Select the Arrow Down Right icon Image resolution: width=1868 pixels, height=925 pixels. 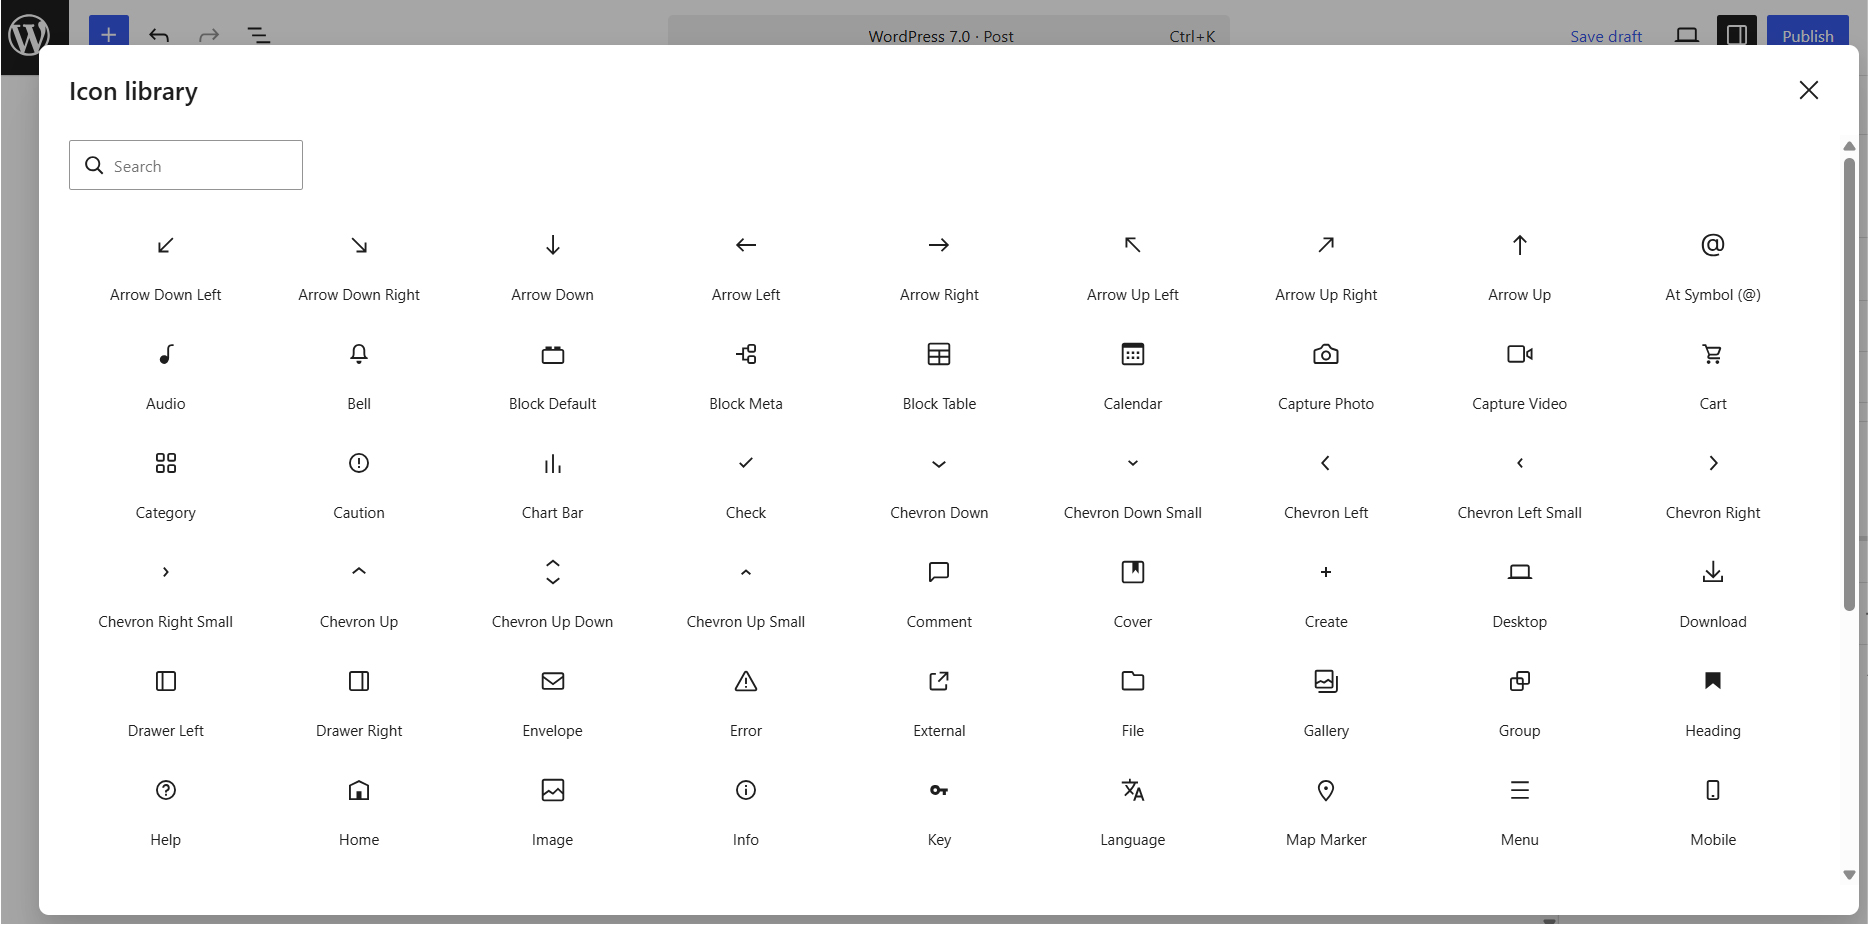tap(359, 245)
